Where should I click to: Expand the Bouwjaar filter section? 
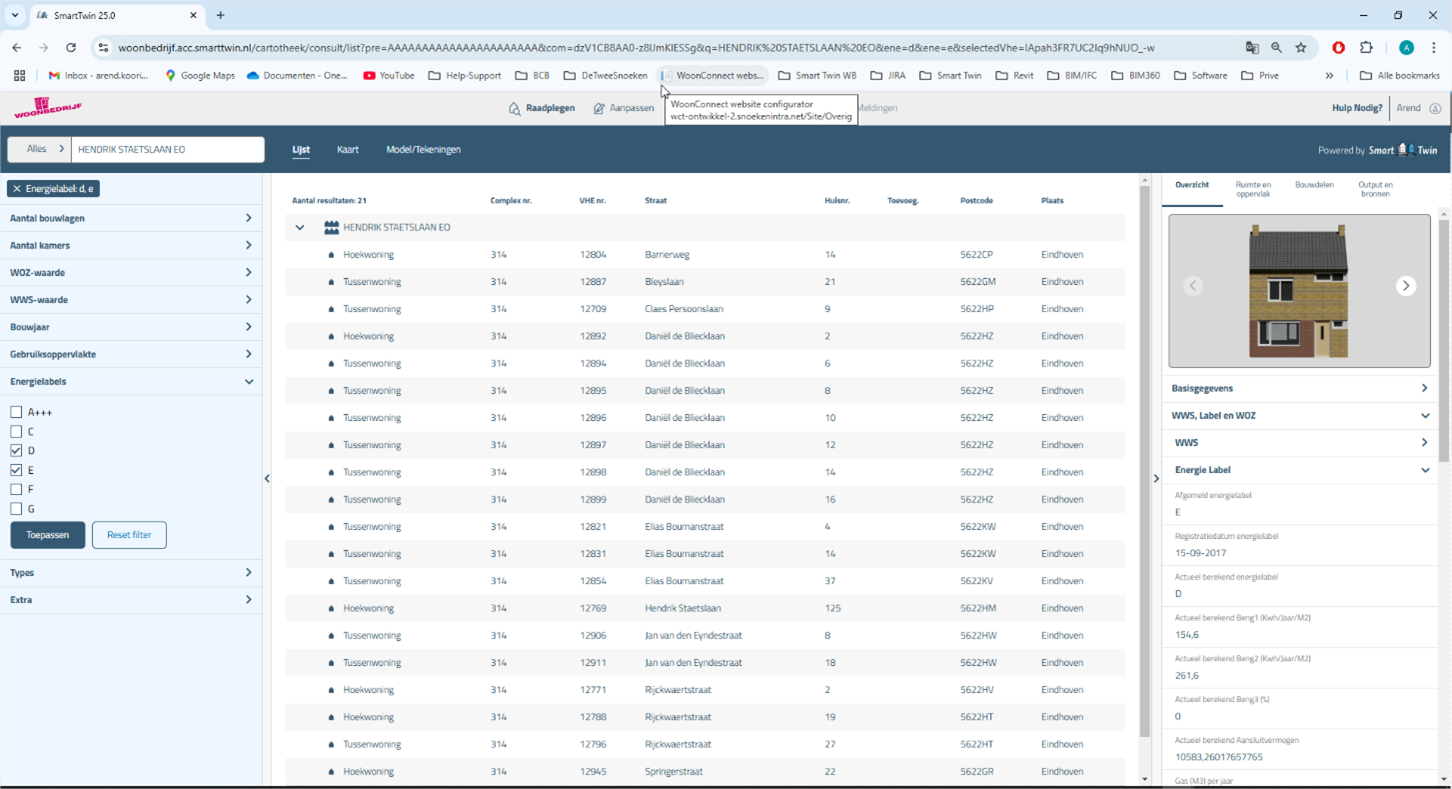tap(130, 327)
